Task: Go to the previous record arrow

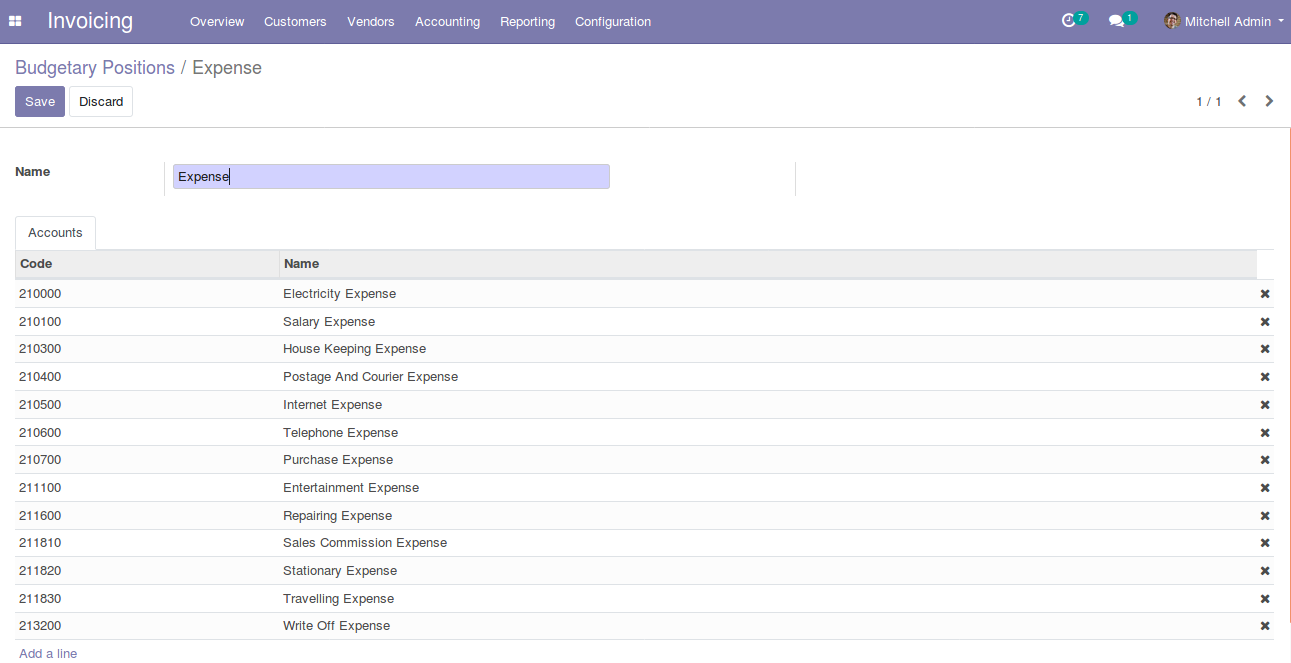Action: [1242, 101]
